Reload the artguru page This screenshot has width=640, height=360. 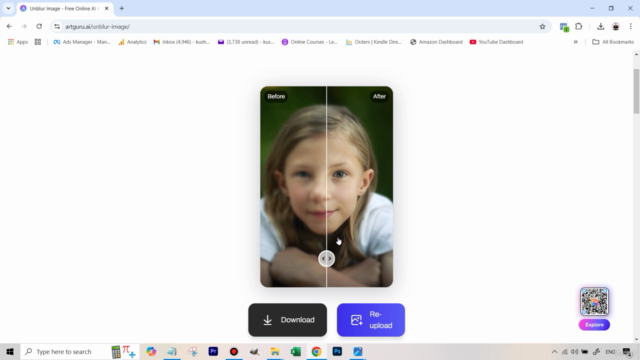[39, 27]
